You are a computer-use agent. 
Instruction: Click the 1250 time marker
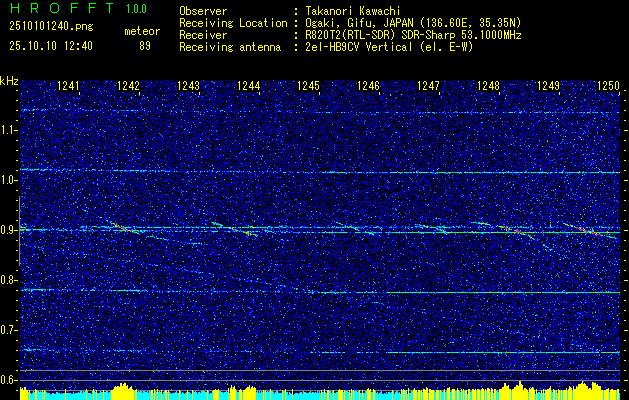point(609,85)
